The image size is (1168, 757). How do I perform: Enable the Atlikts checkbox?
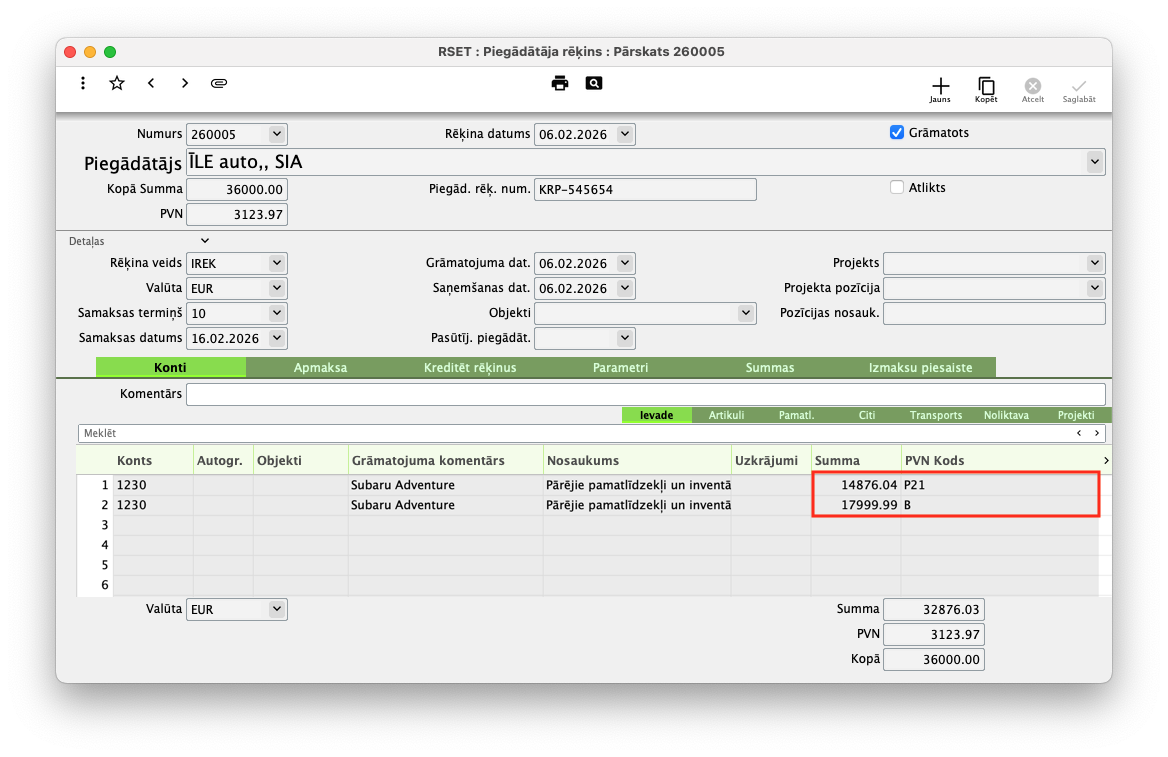tap(897, 187)
